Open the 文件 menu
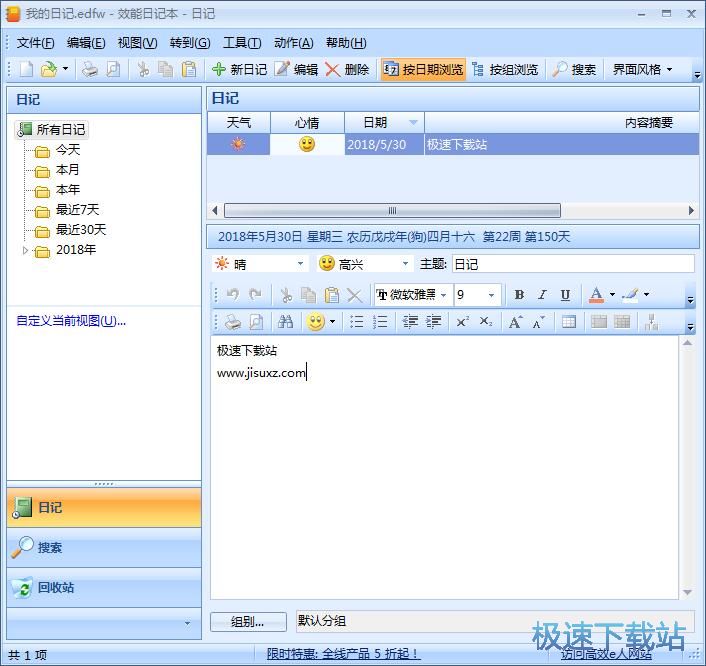 click(35, 43)
